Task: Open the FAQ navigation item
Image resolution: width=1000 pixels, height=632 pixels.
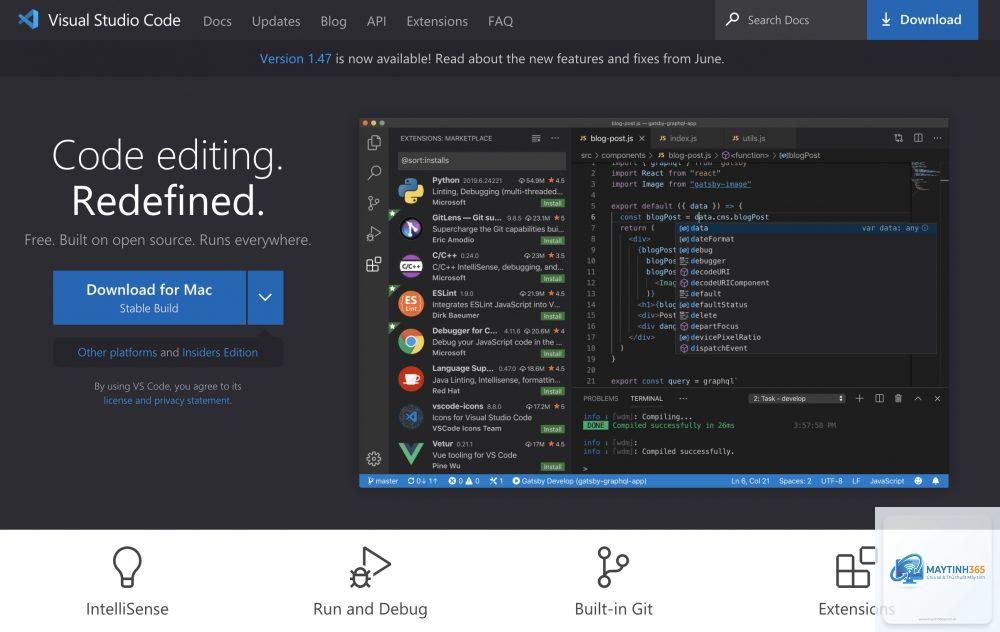Action: [500, 21]
